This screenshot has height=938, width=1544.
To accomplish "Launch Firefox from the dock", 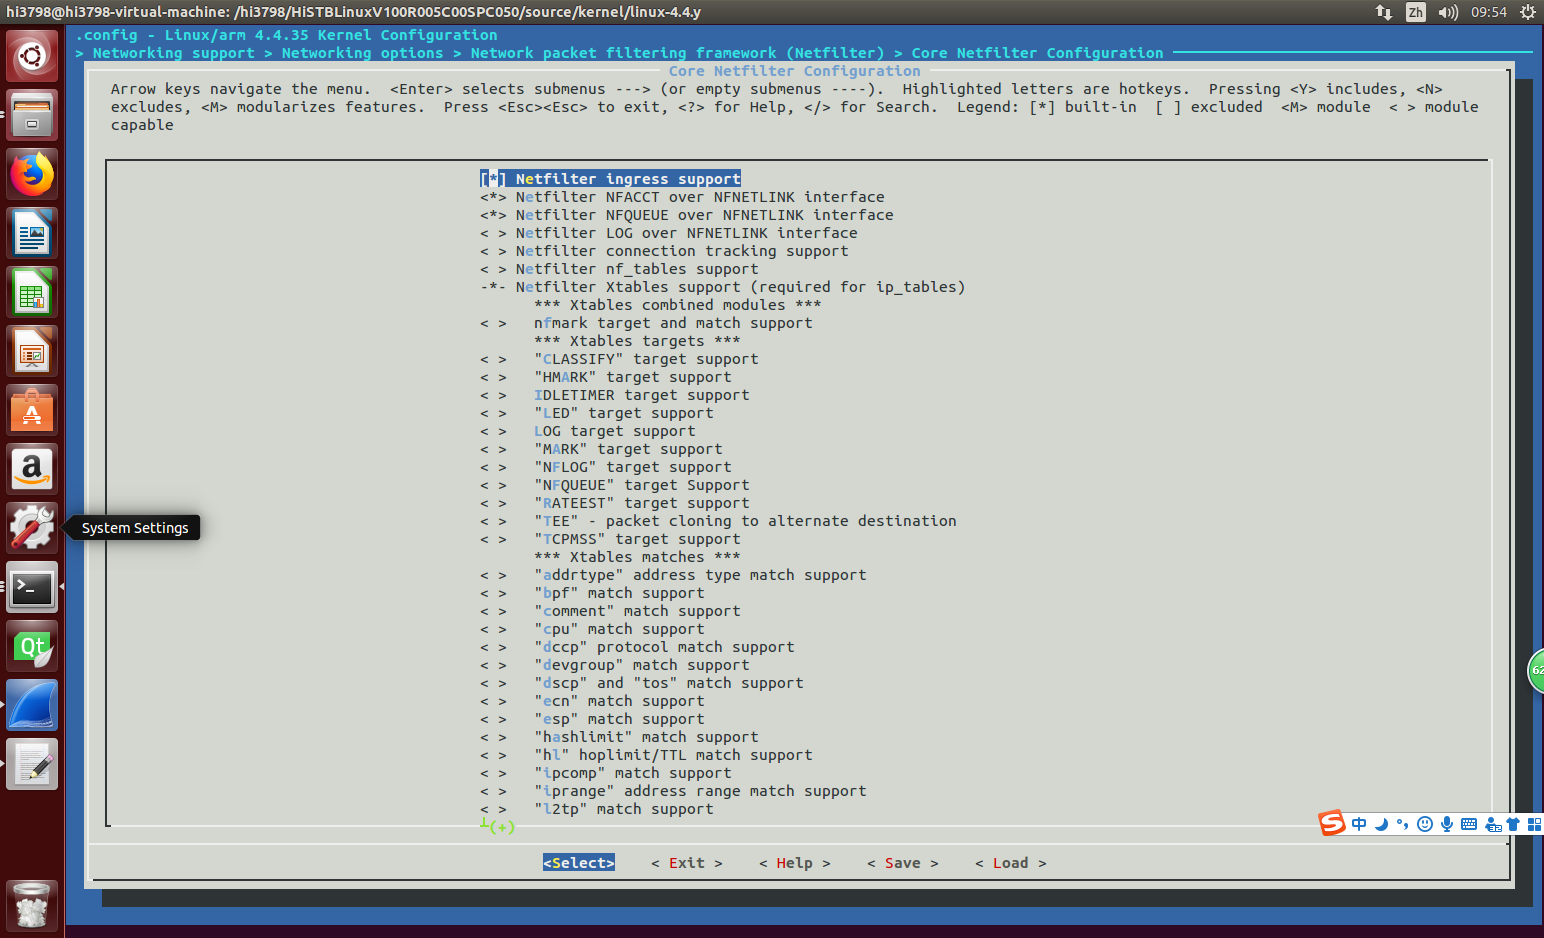I will click(31, 173).
